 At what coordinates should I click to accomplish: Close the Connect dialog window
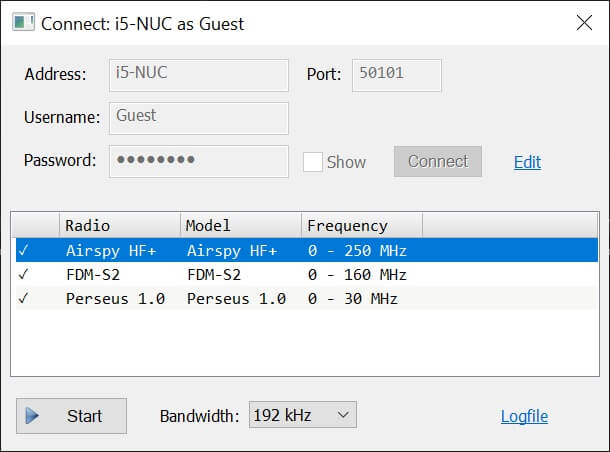pyautogui.click(x=584, y=23)
